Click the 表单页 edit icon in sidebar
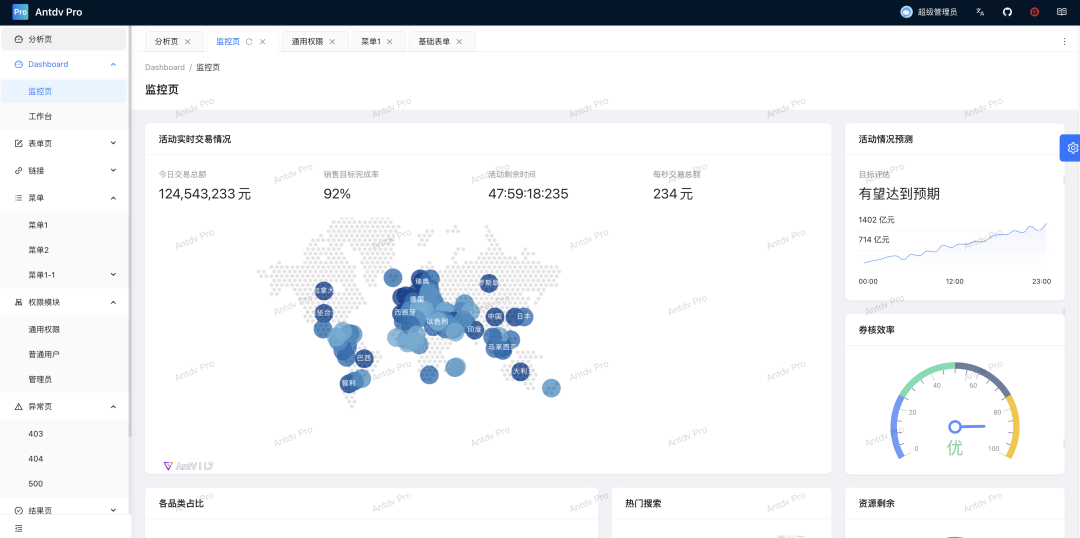This screenshot has height=538, width=1080. [x=19, y=143]
